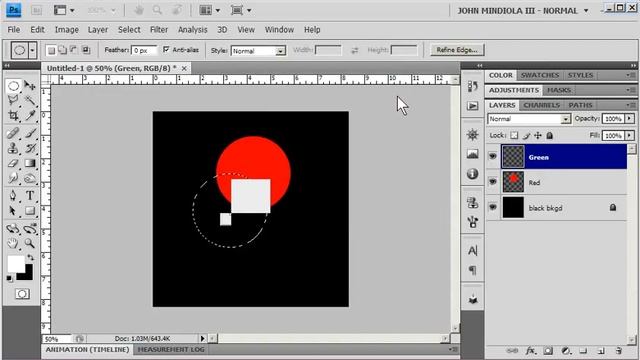Click the foreground color swatch
The width and height of the screenshot is (640, 360).
click(x=15, y=264)
